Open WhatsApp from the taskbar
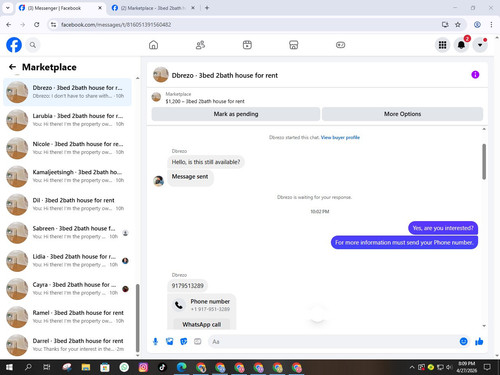The image size is (500, 375). pos(124,367)
